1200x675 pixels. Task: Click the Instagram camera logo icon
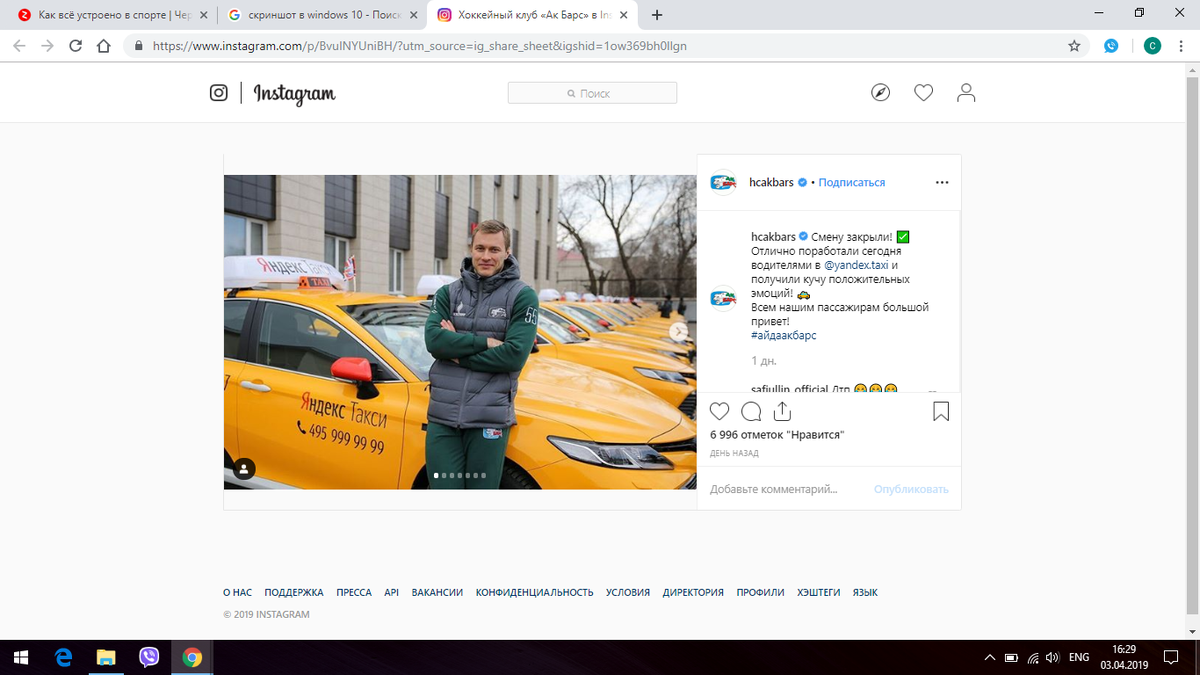pos(218,93)
